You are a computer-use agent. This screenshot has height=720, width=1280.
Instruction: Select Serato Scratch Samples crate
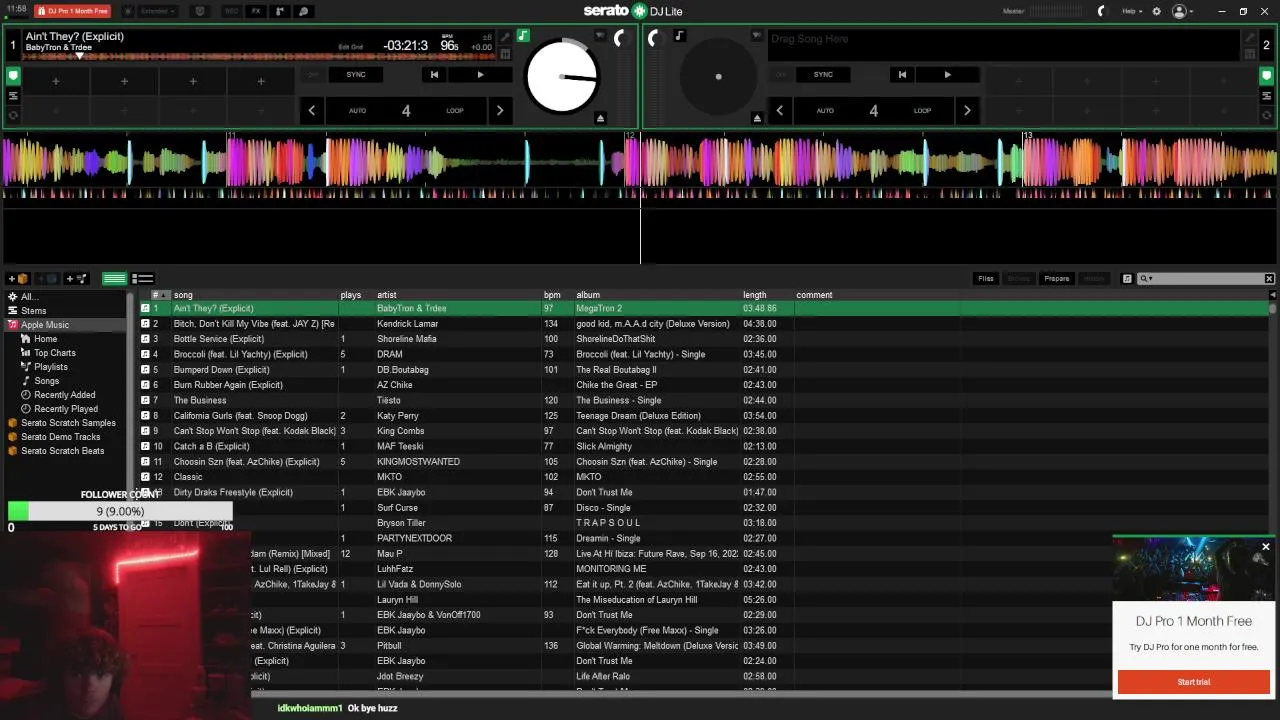click(68, 423)
